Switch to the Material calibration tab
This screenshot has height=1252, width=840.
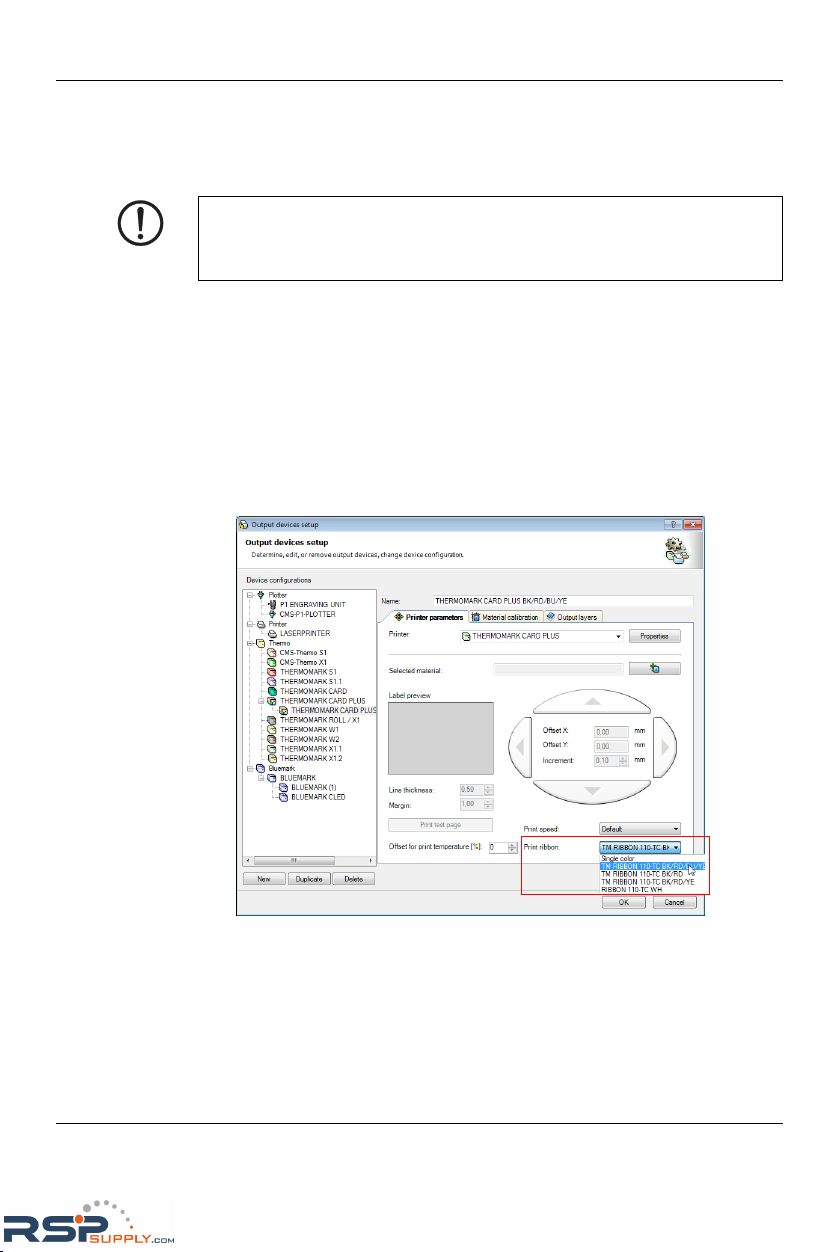506,617
